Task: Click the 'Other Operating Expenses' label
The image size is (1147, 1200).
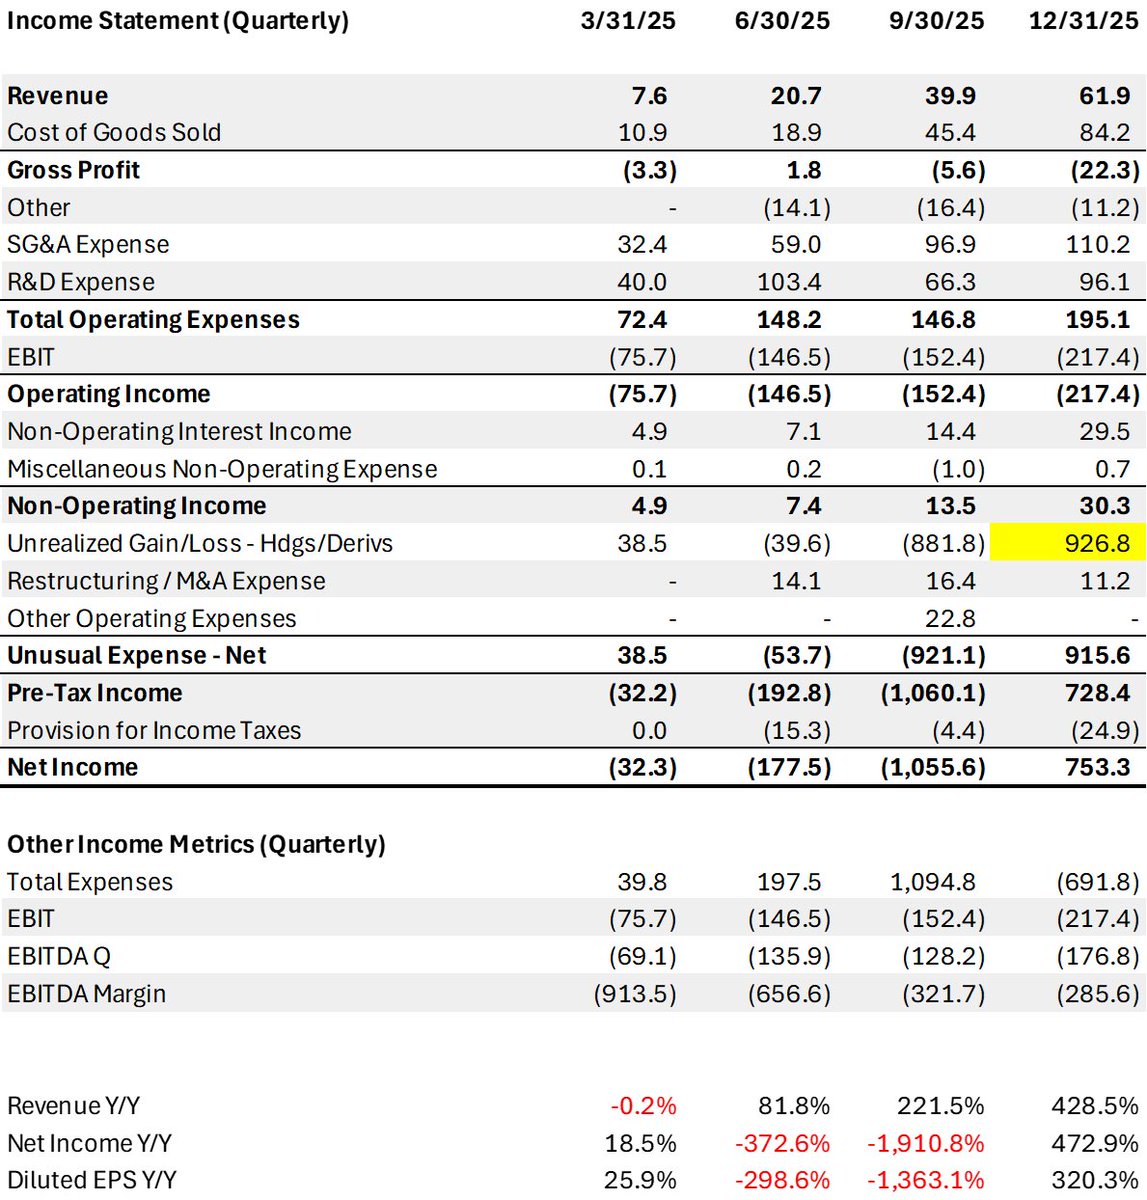Action: [152, 619]
